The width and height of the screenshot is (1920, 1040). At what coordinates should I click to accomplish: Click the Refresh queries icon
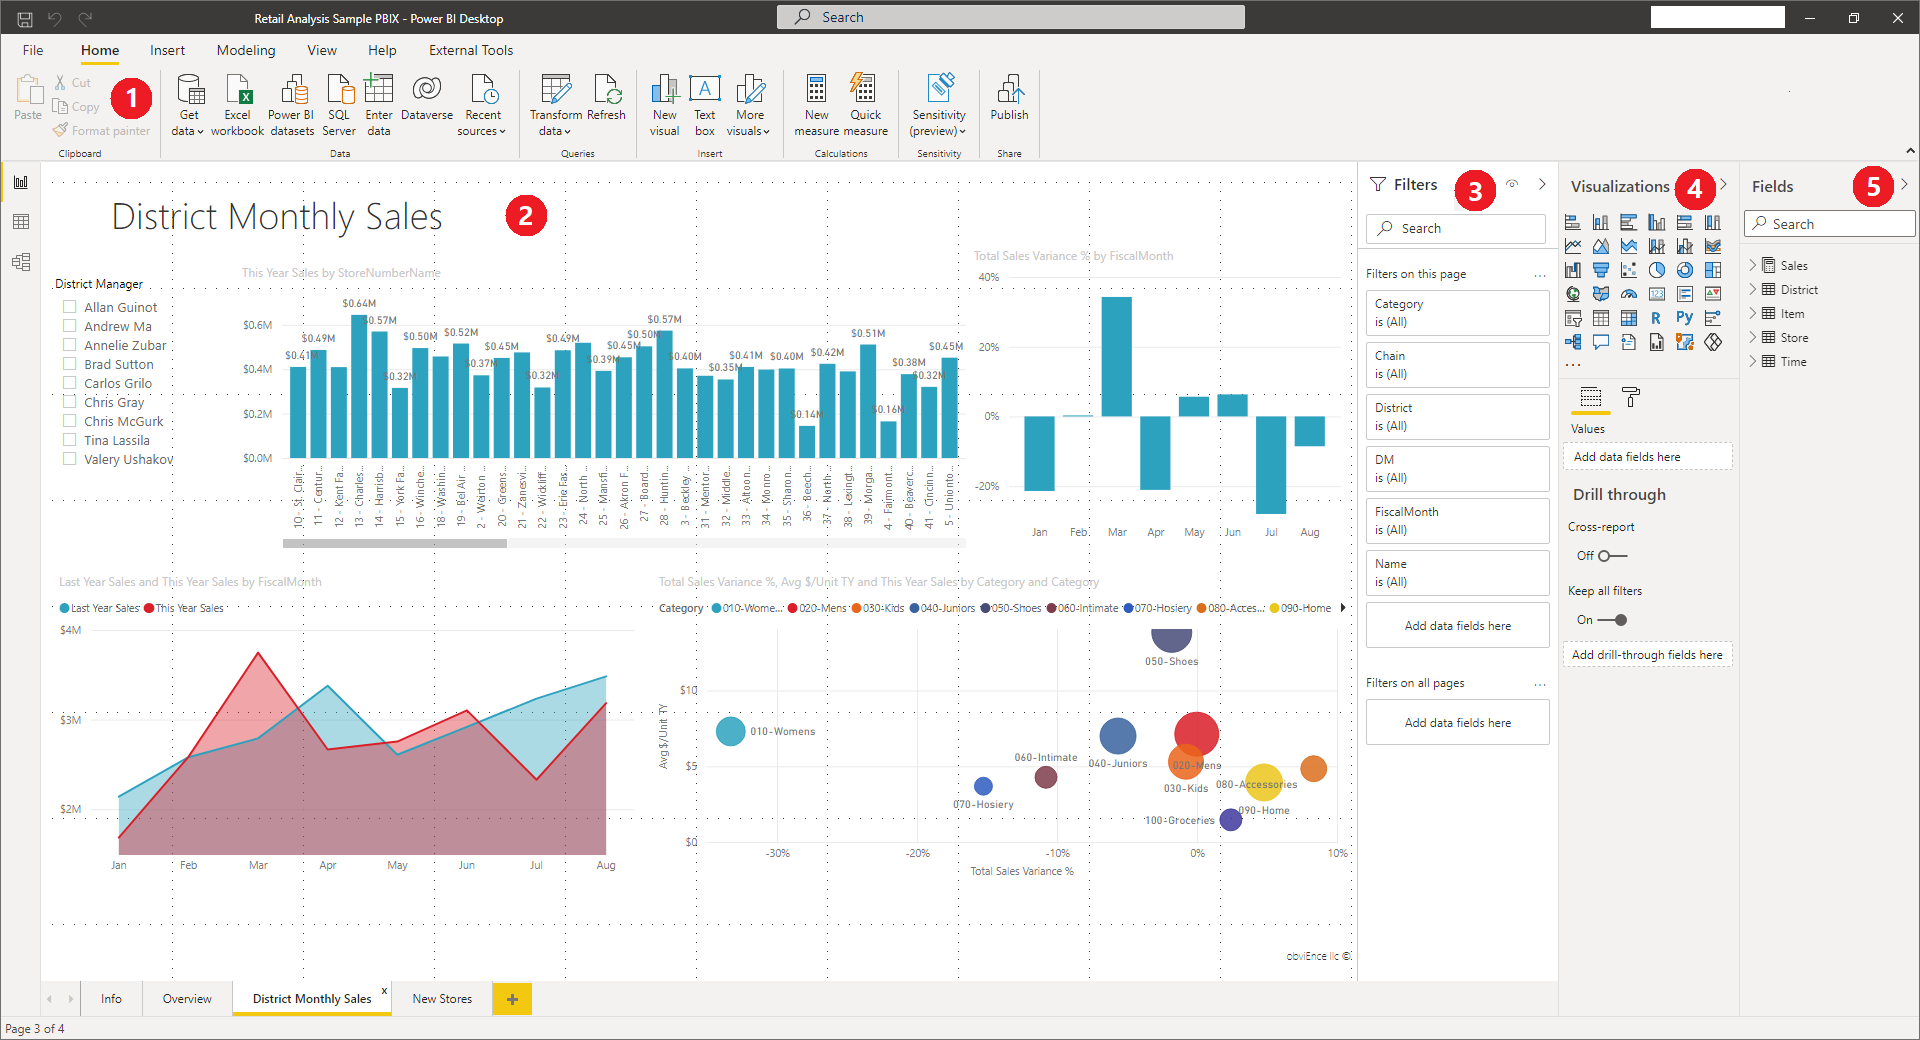[x=606, y=89]
